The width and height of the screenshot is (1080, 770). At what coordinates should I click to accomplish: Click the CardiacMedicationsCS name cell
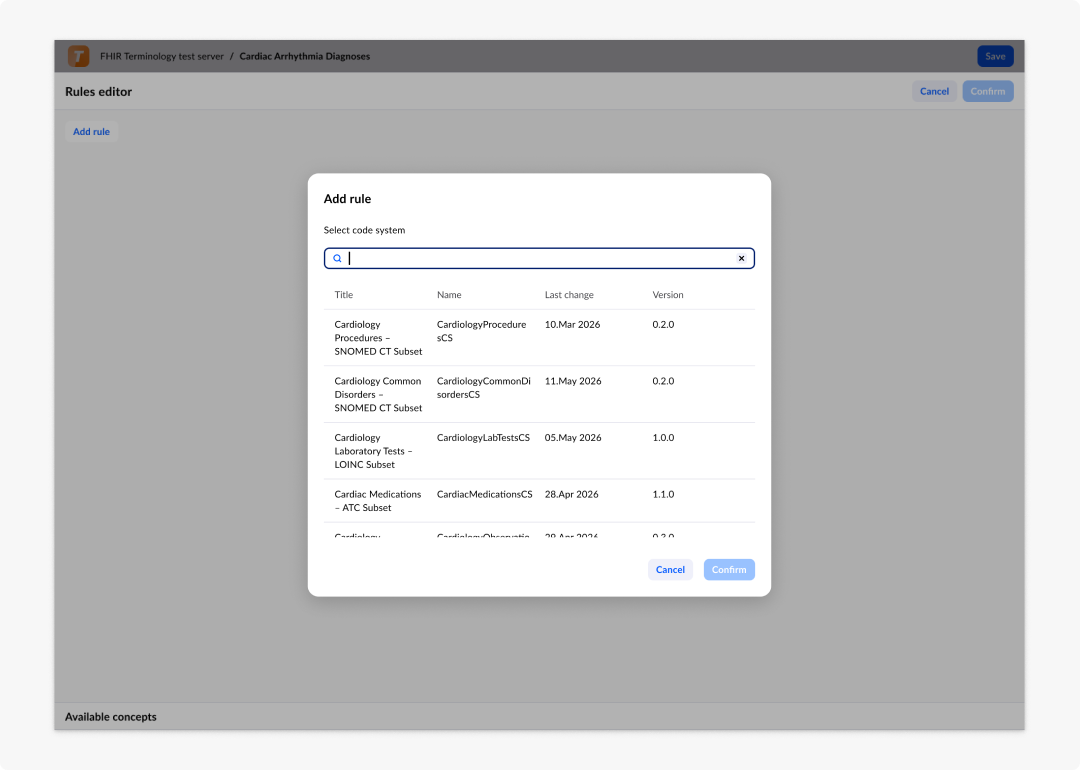tap(484, 494)
